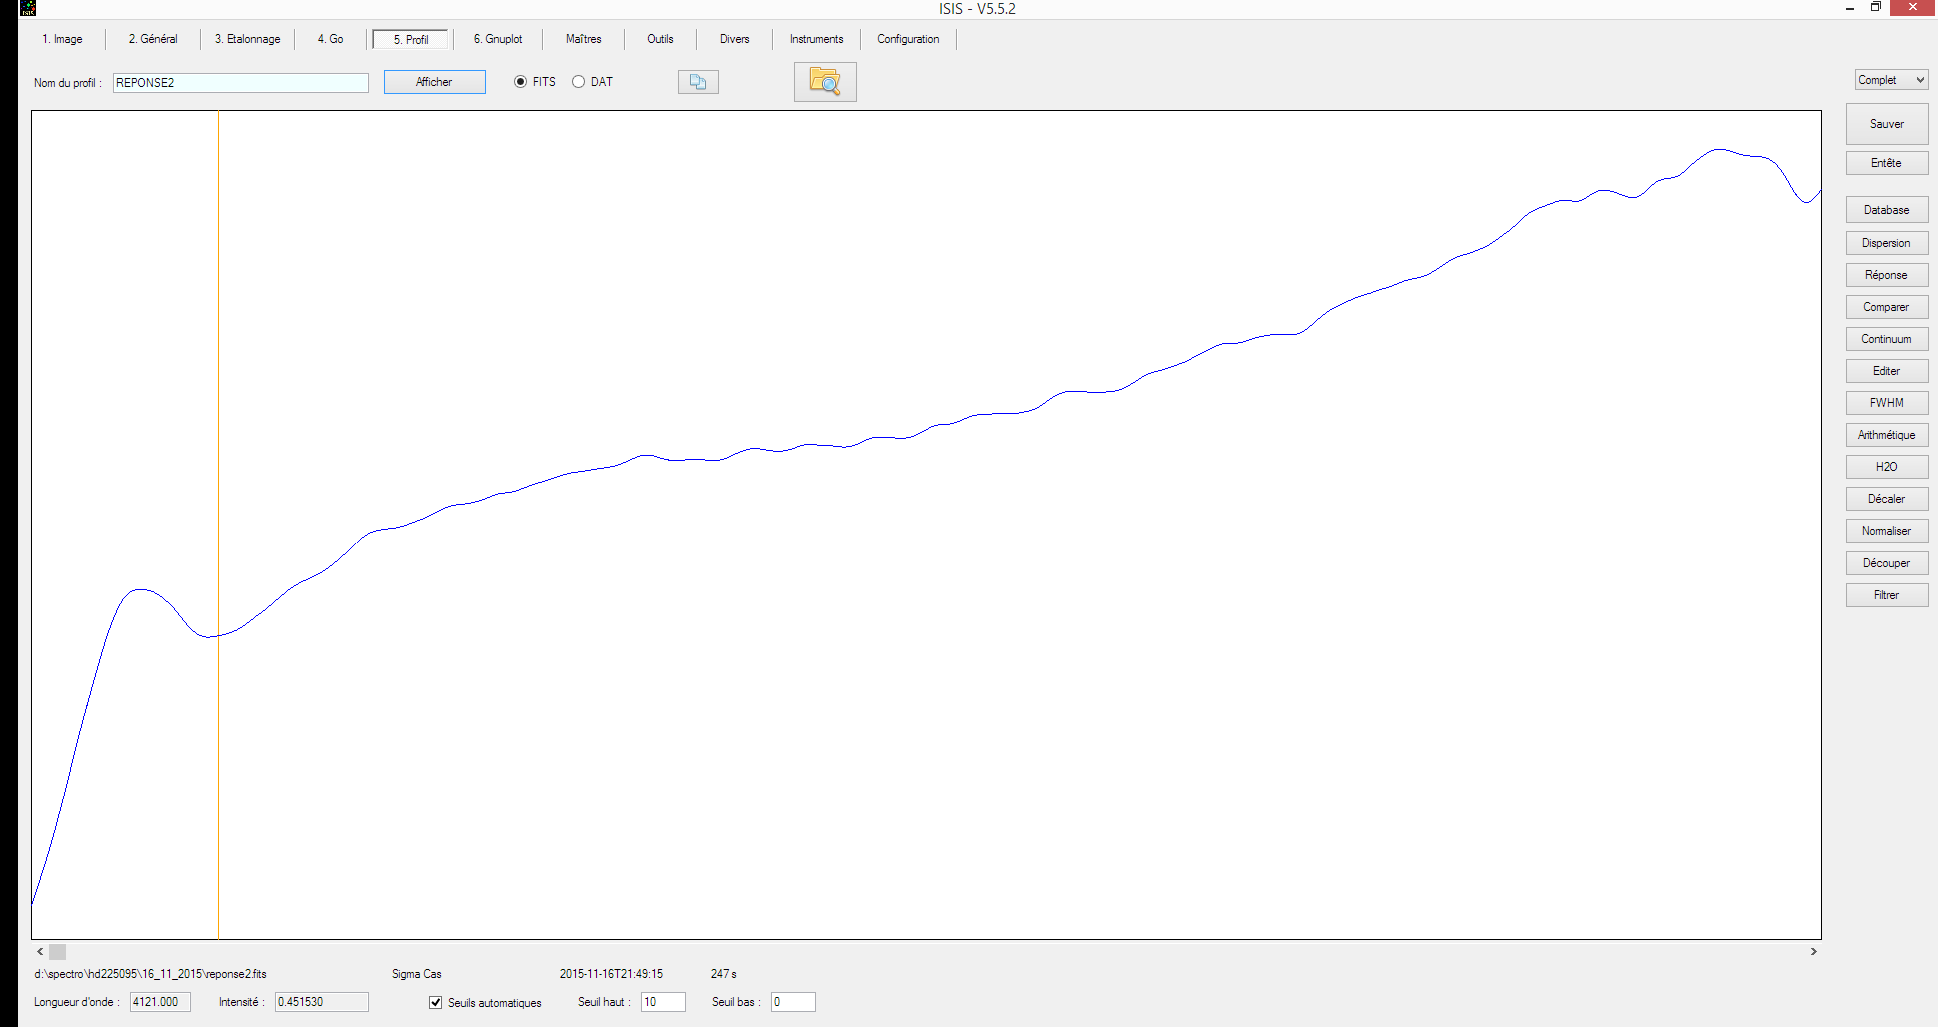Image resolution: width=1938 pixels, height=1027 pixels.
Task: Switch to the 3. Etalonnage tab
Action: pos(247,39)
